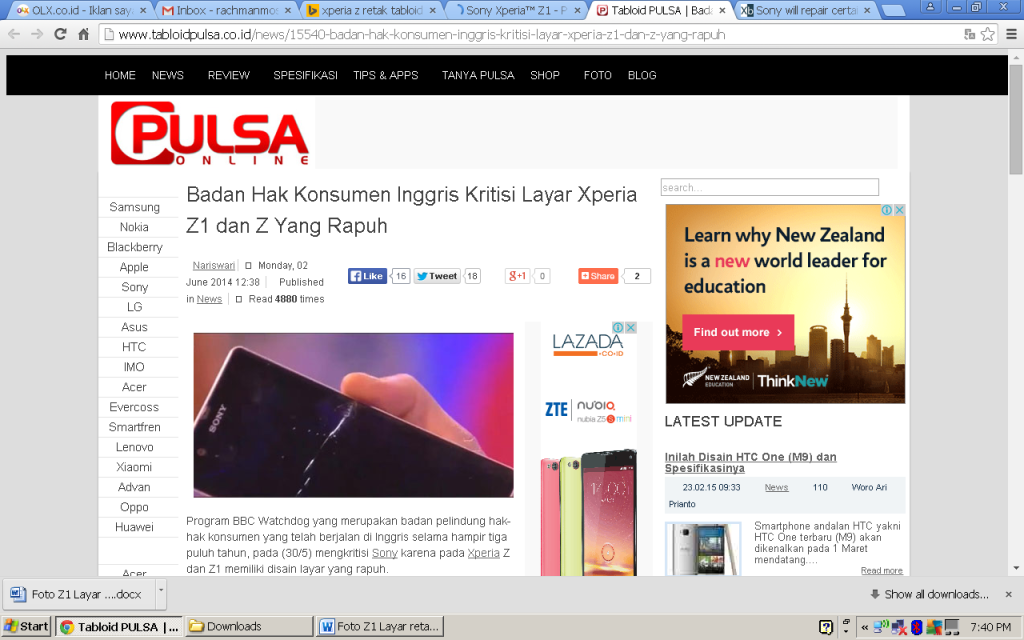1024x640 pixels.
Task: Click the Bluetooth tray icon
Action: point(916,628)
